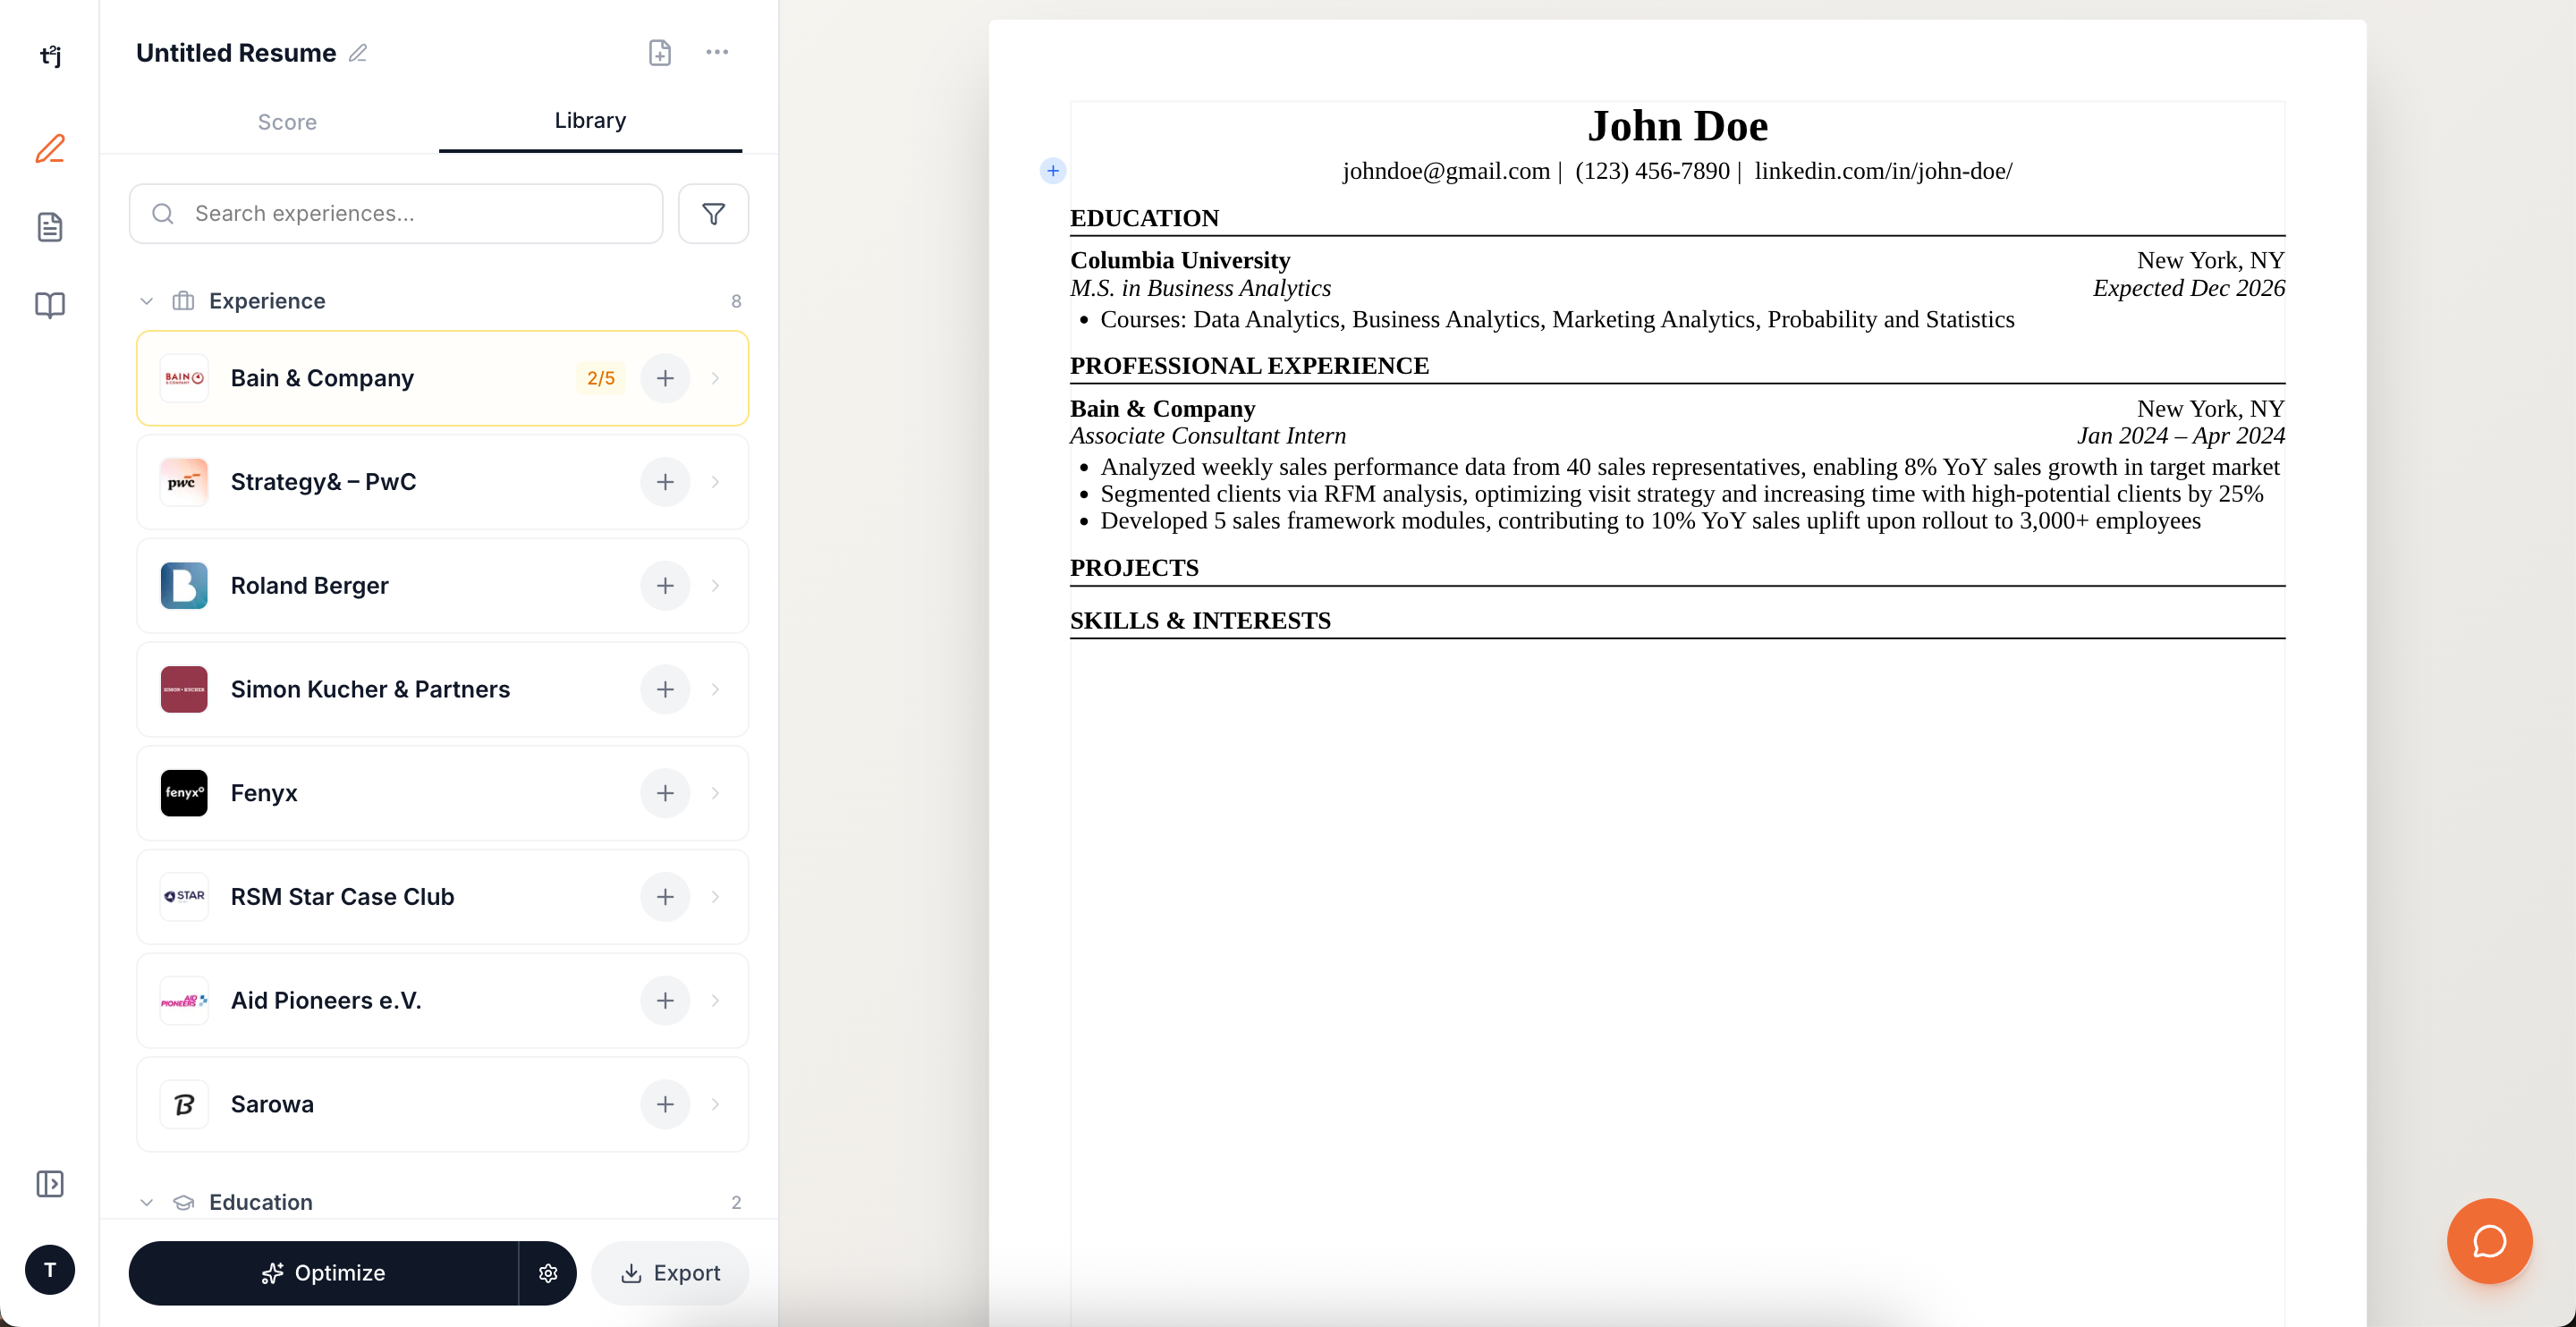Open the orange chat bubble button

tap(2488, 1241)
